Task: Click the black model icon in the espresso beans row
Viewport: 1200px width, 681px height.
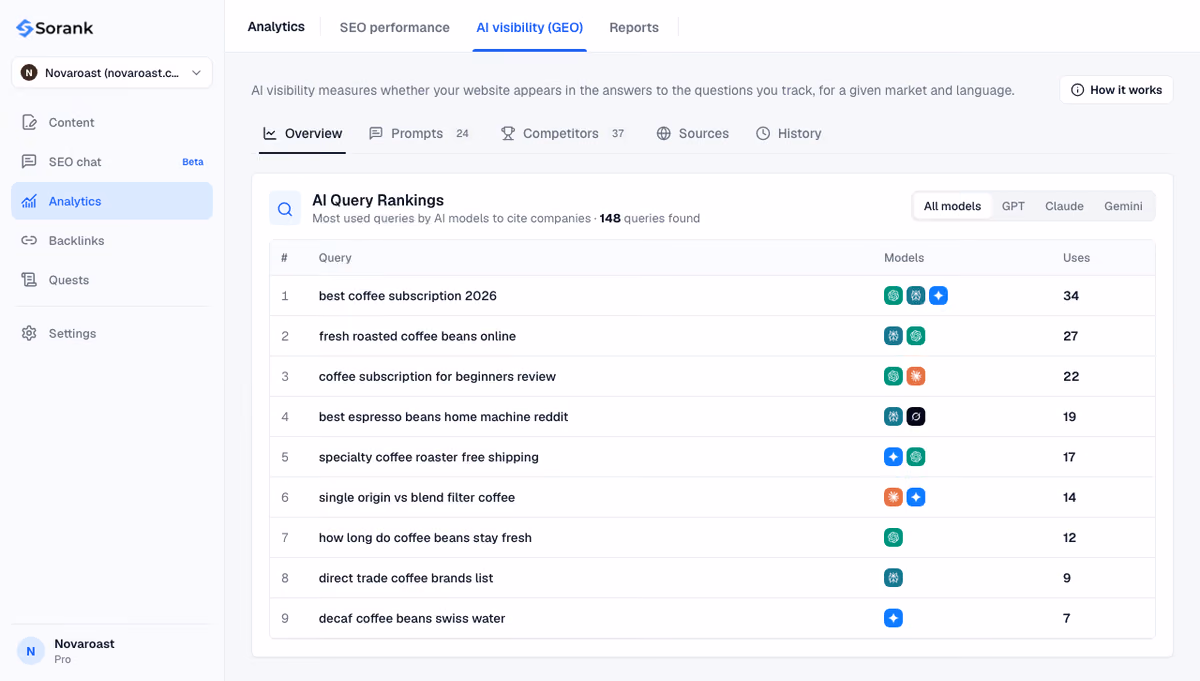Action: pyautogui.click(x=916, y=417)
